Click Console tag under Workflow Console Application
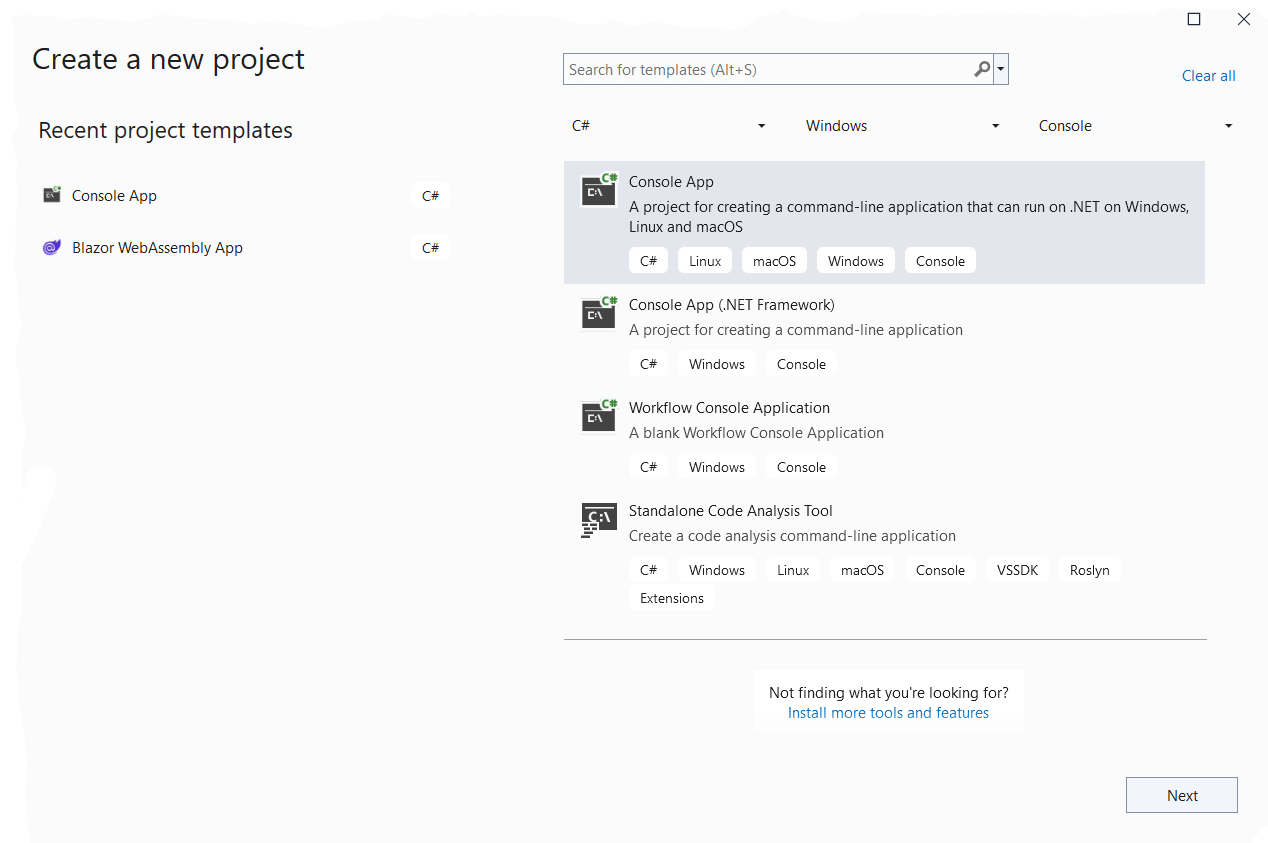Screen dimensions: 1268x843 (x=801, y=467)
